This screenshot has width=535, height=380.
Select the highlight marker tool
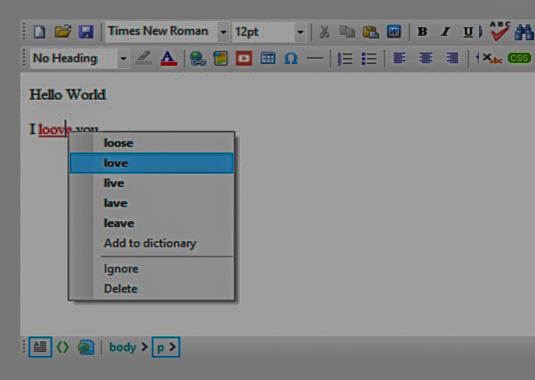(x=144, y=58)
